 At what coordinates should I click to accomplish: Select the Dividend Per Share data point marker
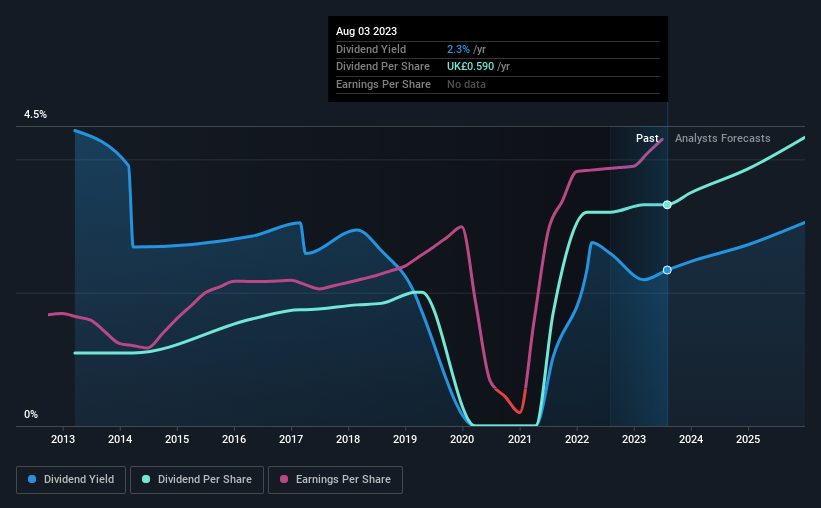(x=667, y=205)
